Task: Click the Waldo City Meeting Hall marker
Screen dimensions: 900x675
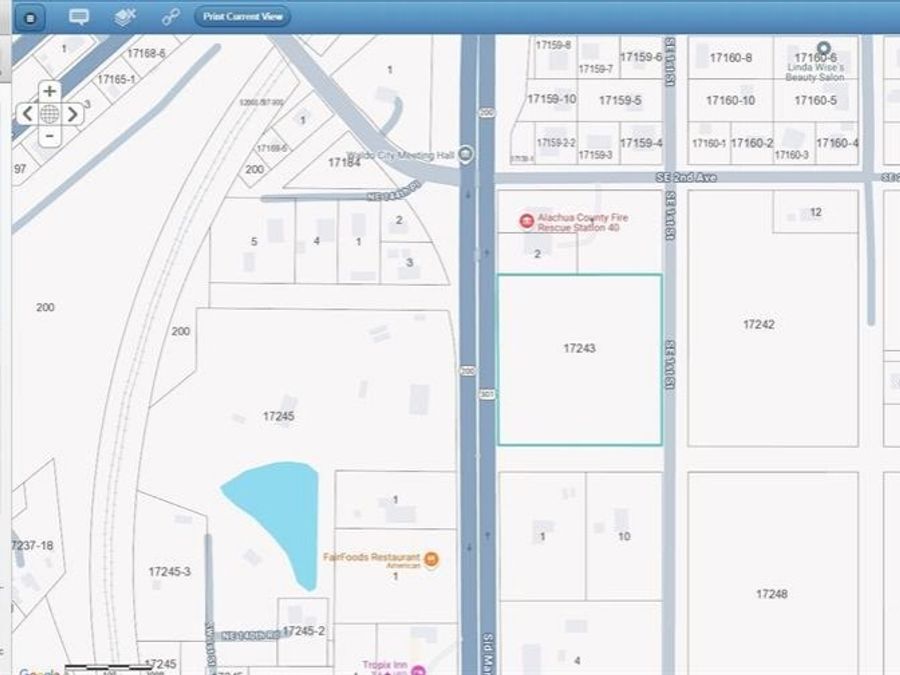Action: tap(466, 155)
